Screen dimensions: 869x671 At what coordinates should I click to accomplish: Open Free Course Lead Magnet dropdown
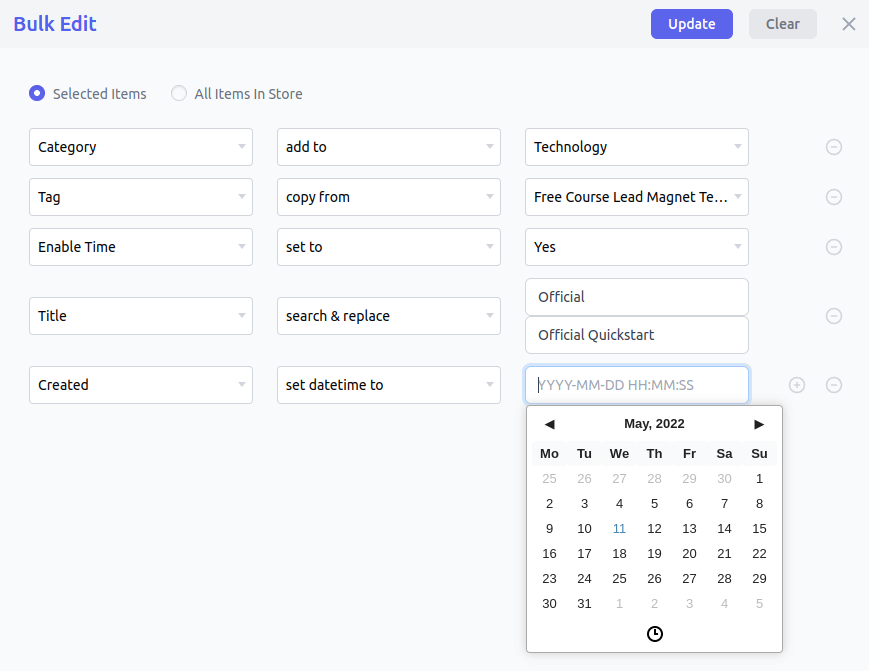[x=637, y=197]
